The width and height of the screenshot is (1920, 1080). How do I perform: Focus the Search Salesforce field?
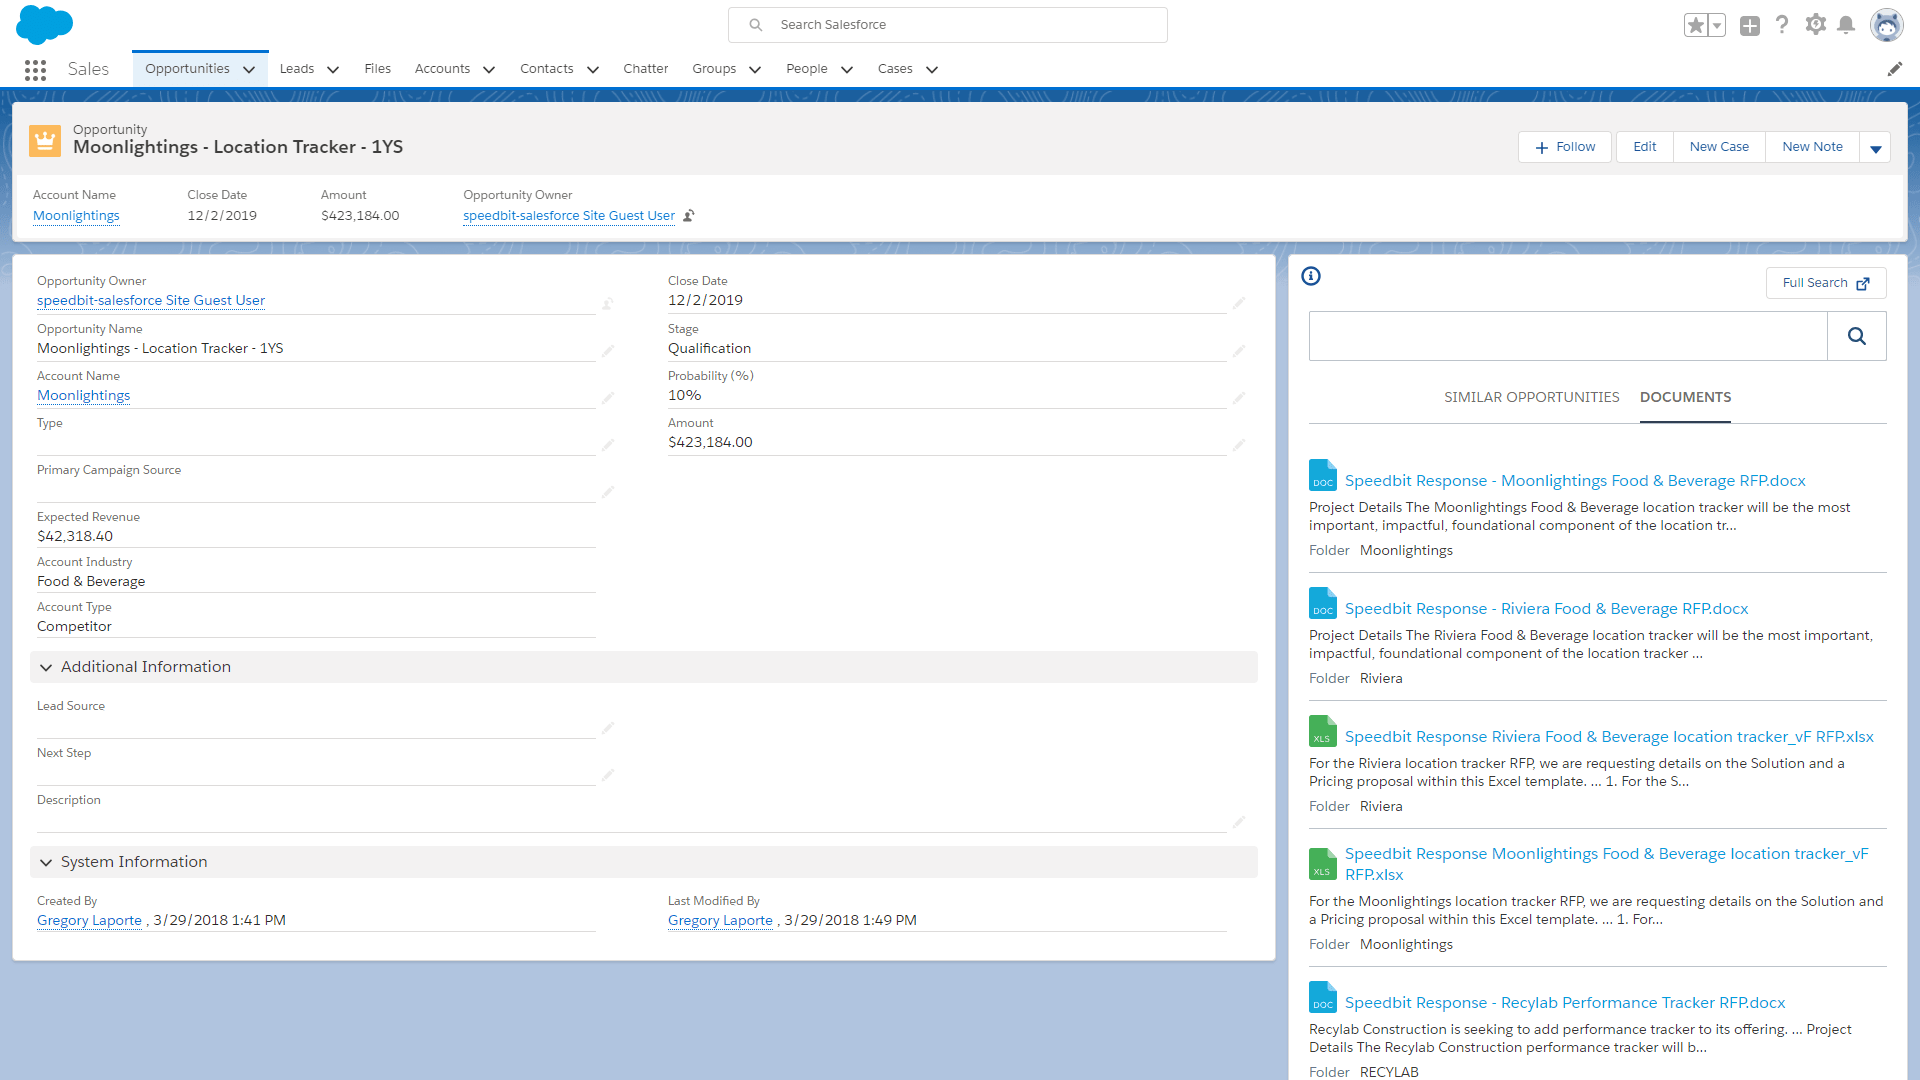click(948, 25)
